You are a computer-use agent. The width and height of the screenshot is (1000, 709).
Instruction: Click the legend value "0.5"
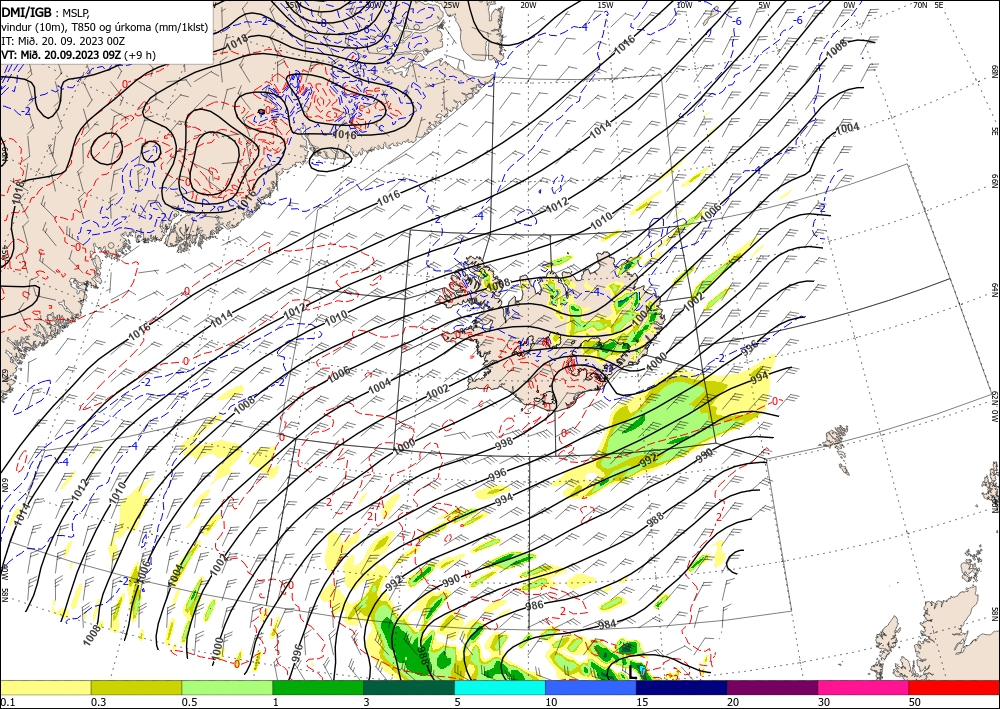coord(189,702)
